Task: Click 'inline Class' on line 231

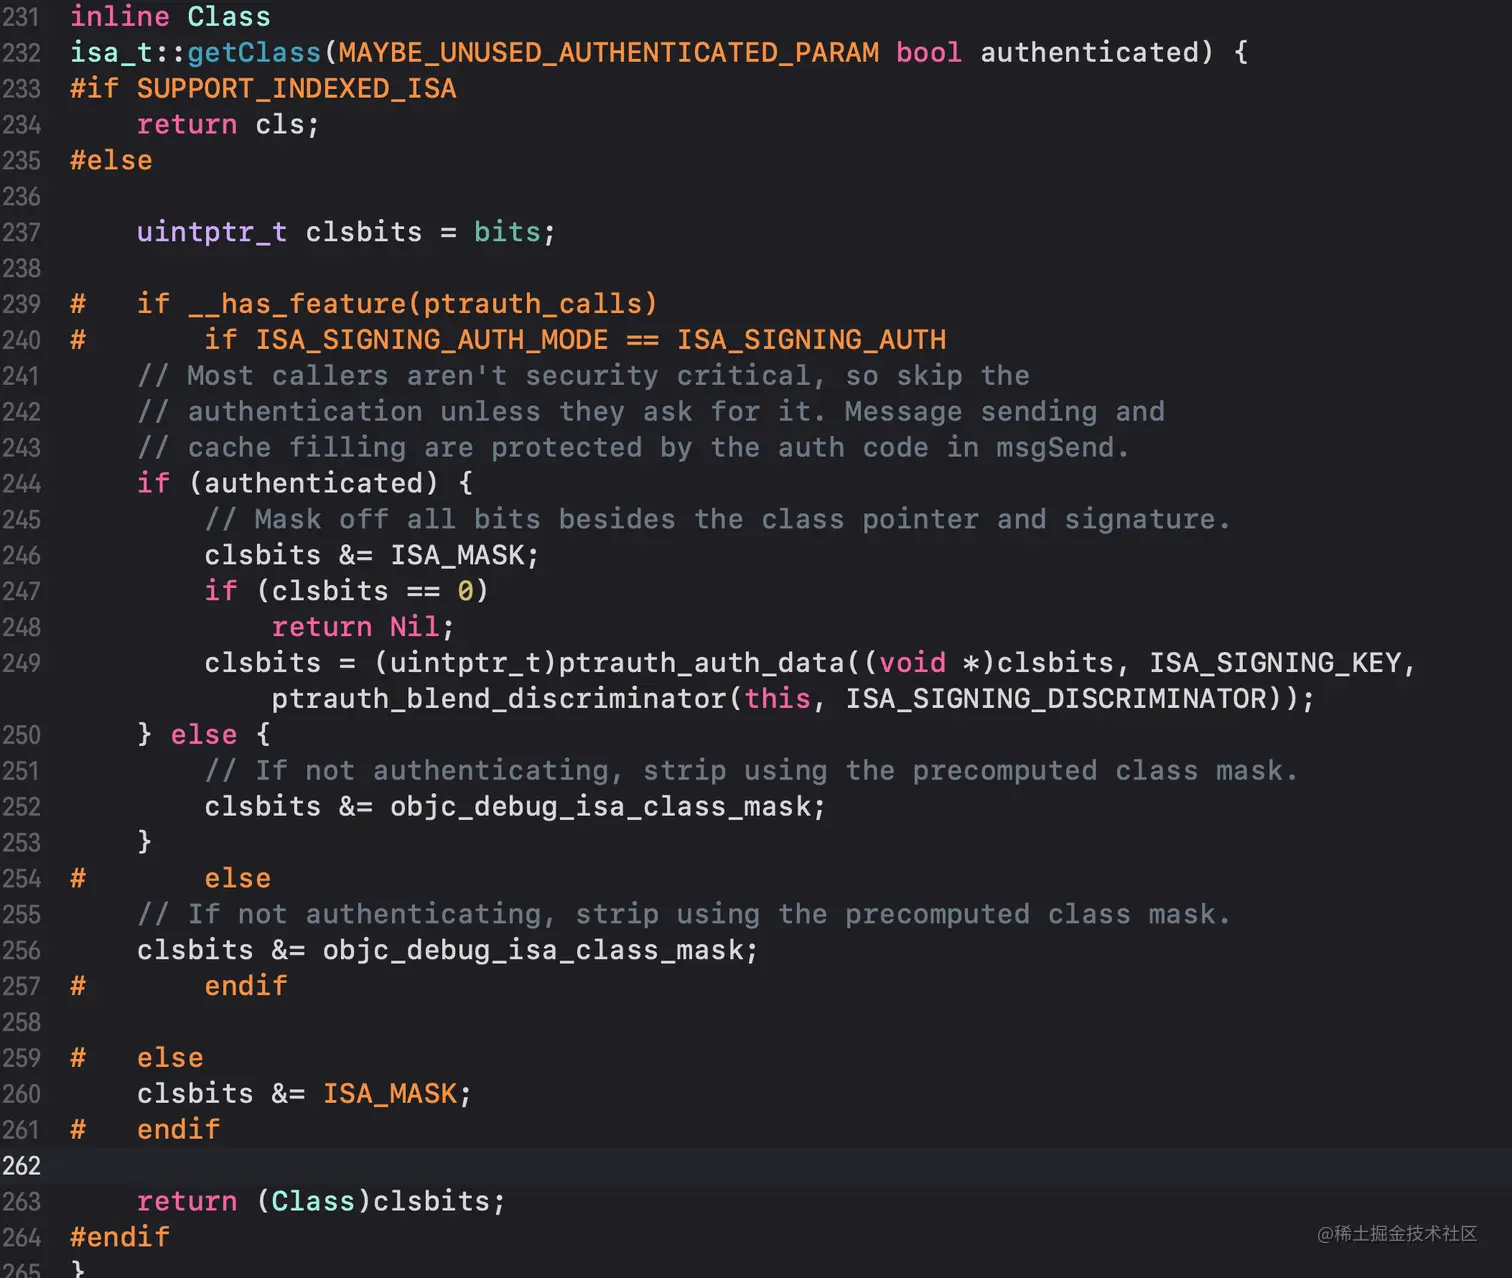Action: pos(170,17)
